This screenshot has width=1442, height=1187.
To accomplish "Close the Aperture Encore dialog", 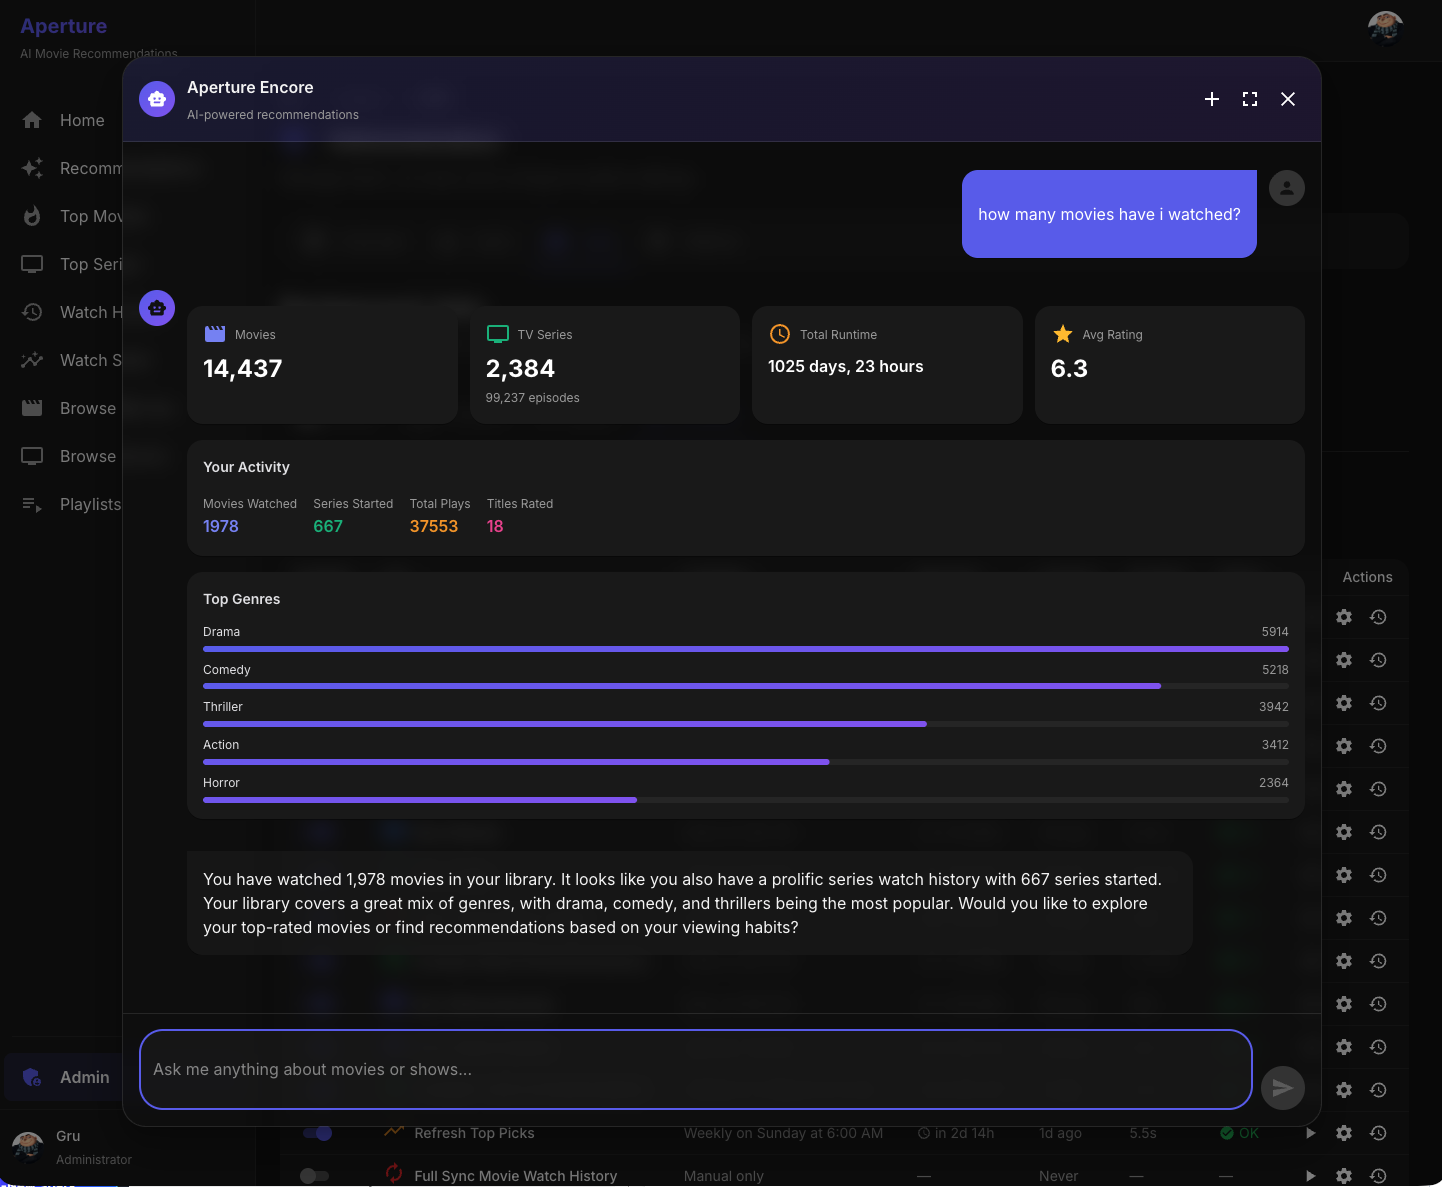I will 1288,99.
